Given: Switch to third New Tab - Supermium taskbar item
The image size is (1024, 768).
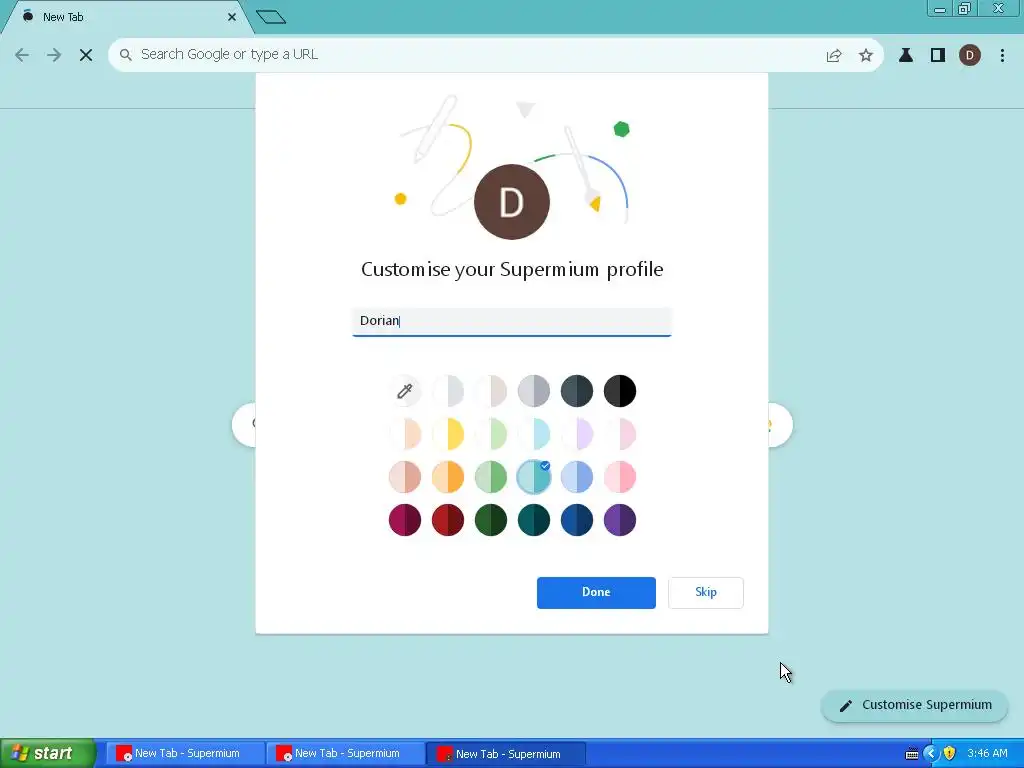Looking at the screenshot, I should (x=506, y=754).
